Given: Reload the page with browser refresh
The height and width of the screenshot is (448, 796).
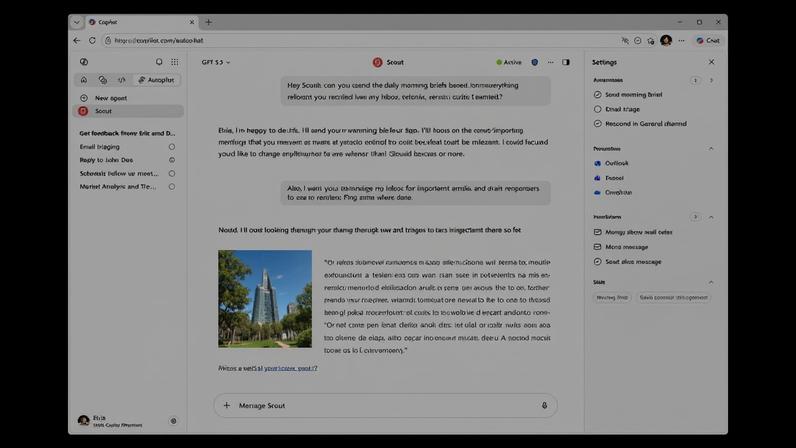Looking at the screenshot, I should click(x=92, y=40).
